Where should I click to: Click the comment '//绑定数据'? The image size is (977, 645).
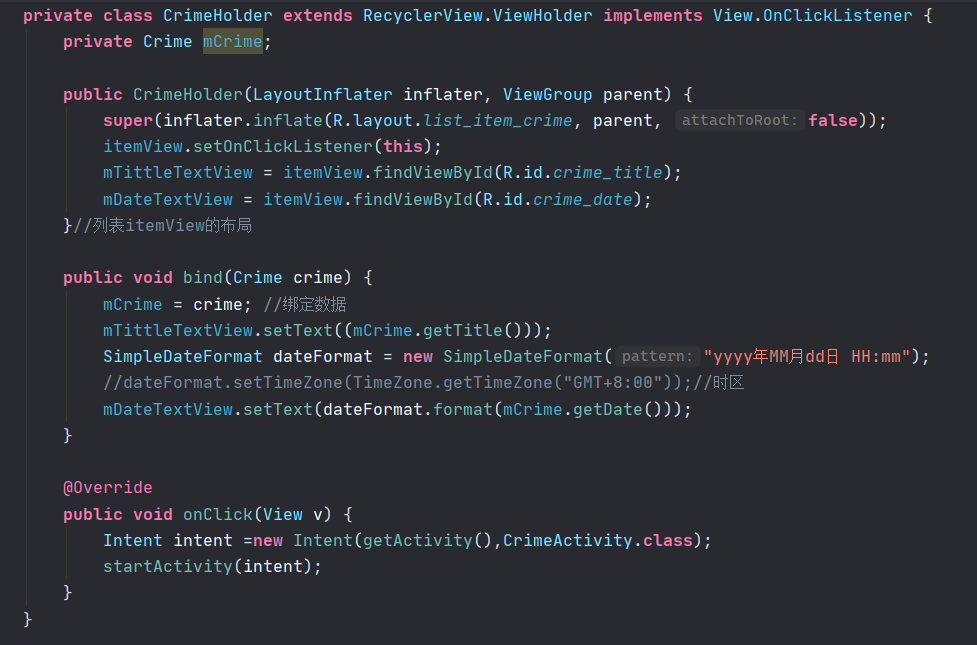tap(305, 305)
